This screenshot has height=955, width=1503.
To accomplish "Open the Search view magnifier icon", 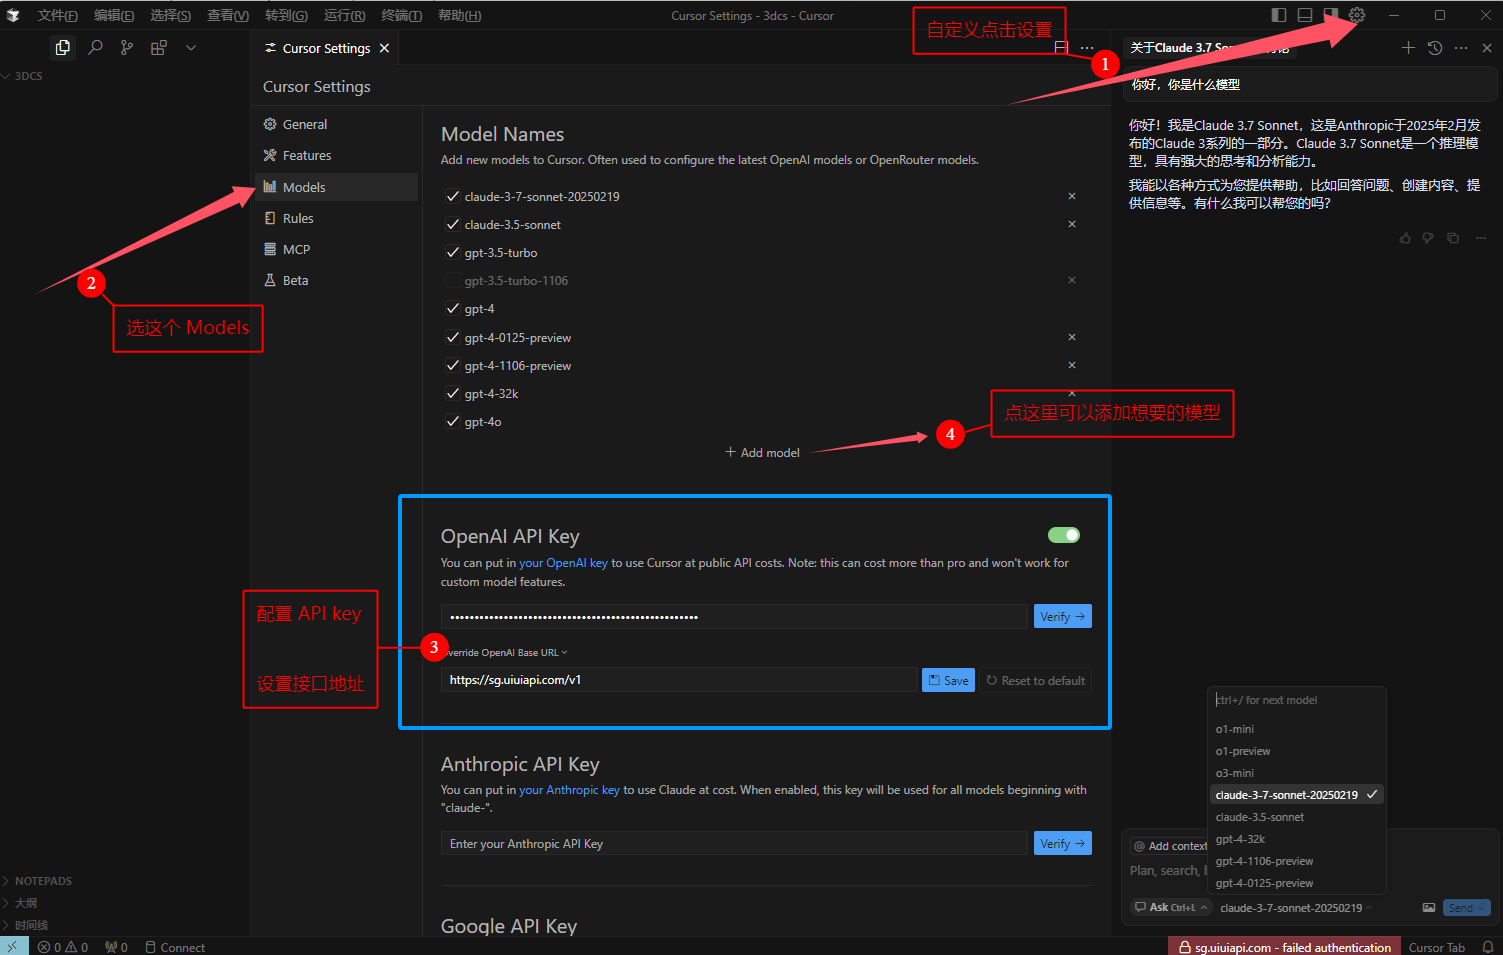I will point(95,47).
